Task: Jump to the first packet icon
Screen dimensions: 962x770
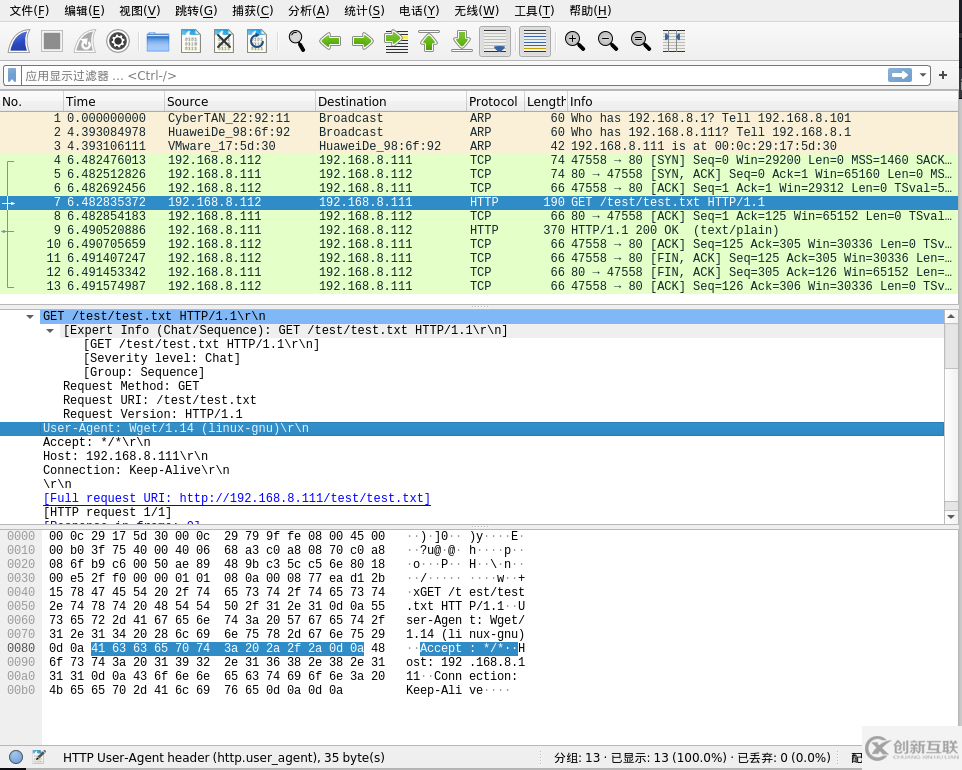Action: coord(429,41)
